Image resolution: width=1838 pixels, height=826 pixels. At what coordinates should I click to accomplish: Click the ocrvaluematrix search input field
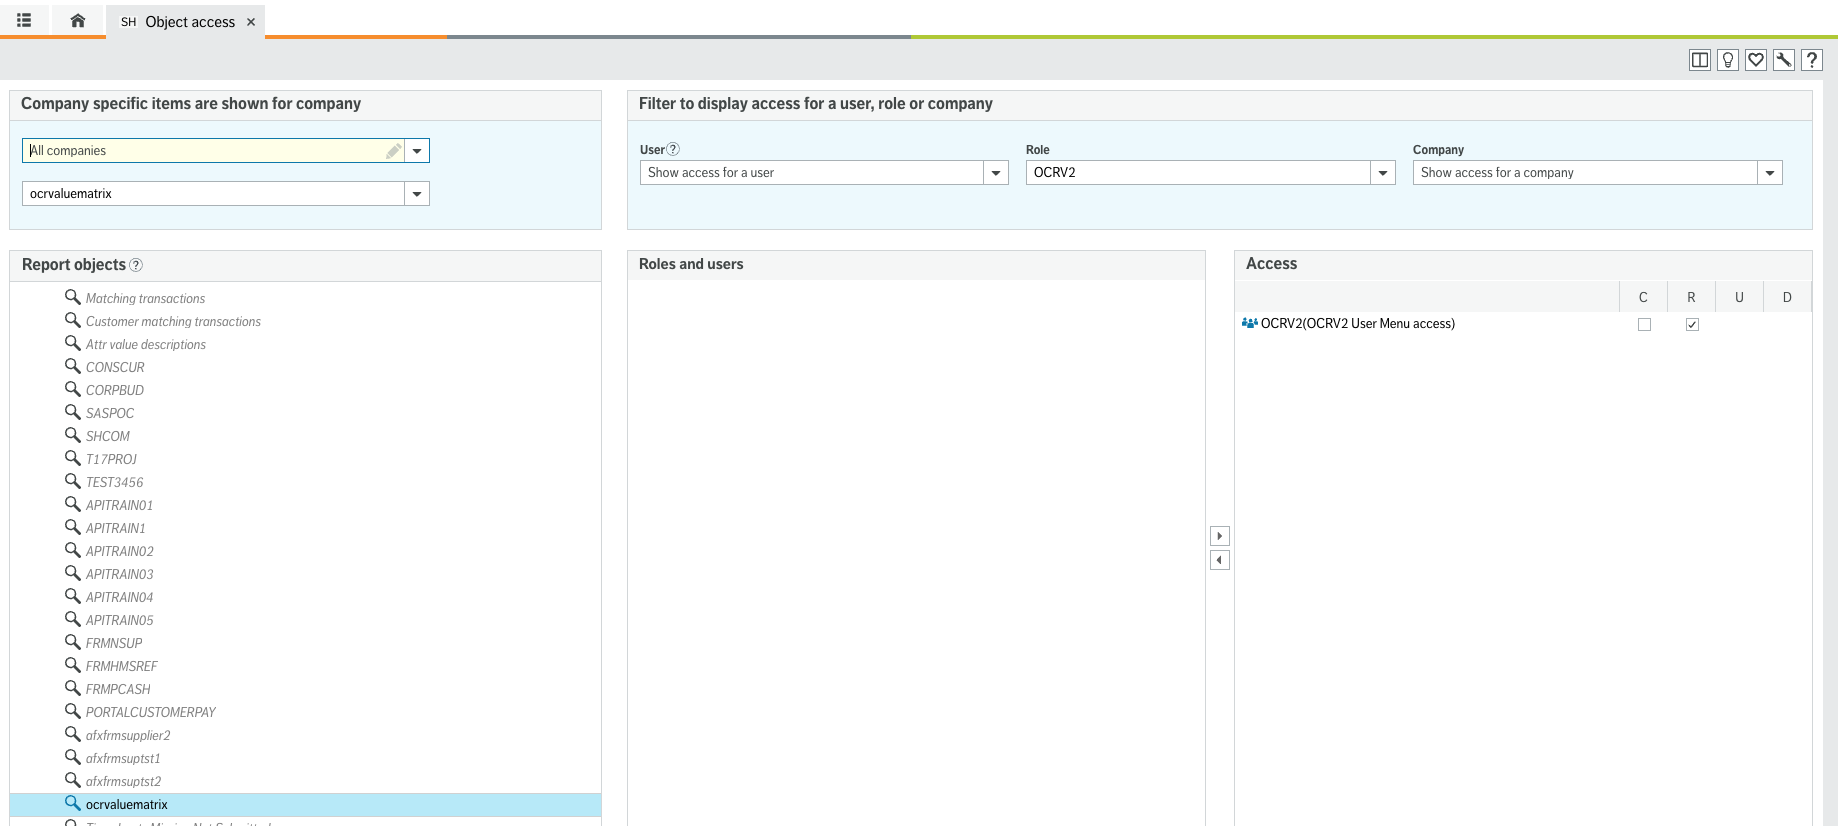point(213,194)
